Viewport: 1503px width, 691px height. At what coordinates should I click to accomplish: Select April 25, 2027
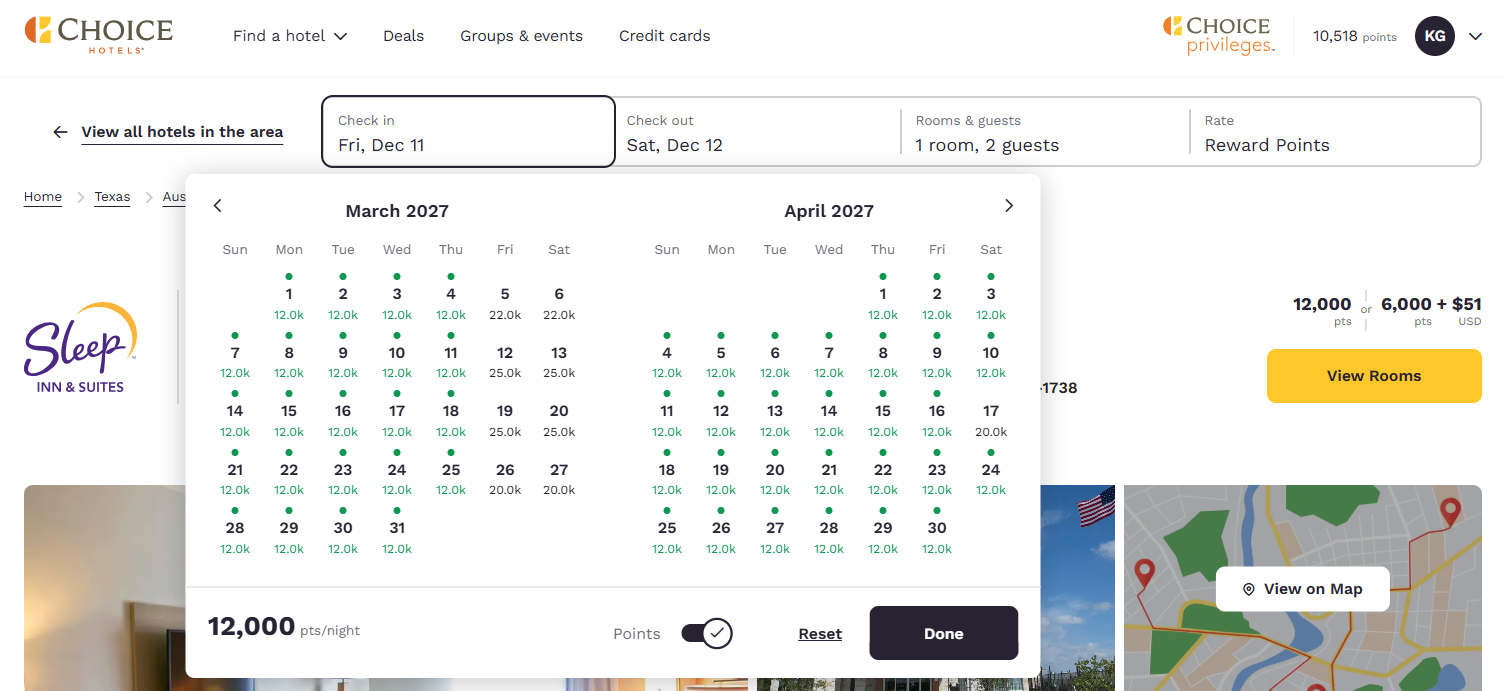(667, 529)
